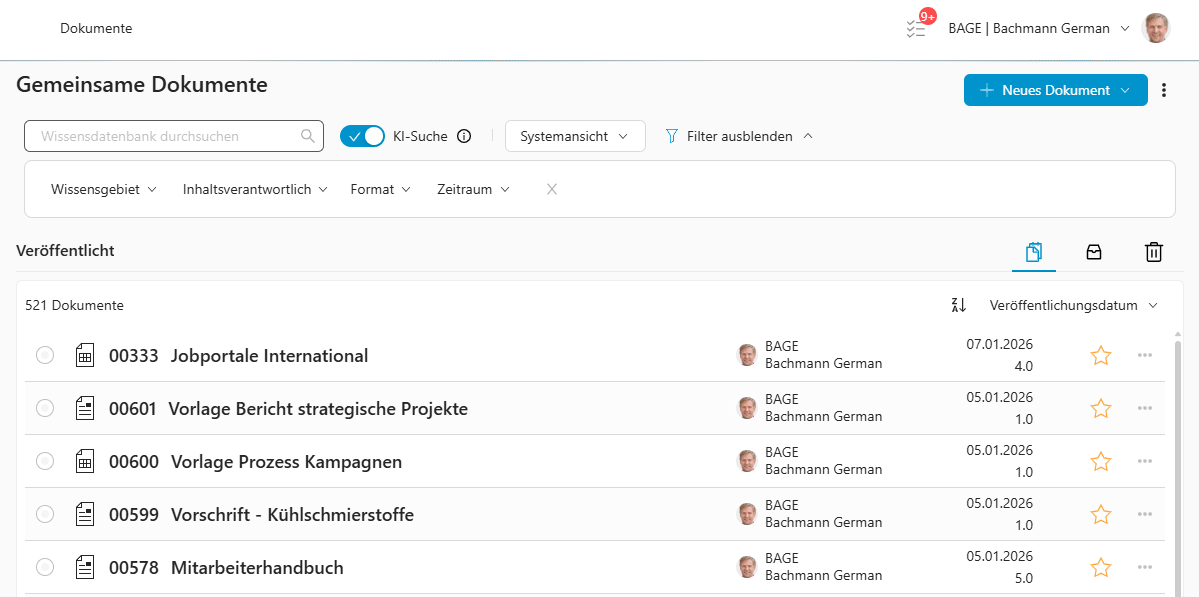Open the Veröffentlichungsdatum sort dropdown
The height and width of the screenshot is (597, 1199).
1073,306
